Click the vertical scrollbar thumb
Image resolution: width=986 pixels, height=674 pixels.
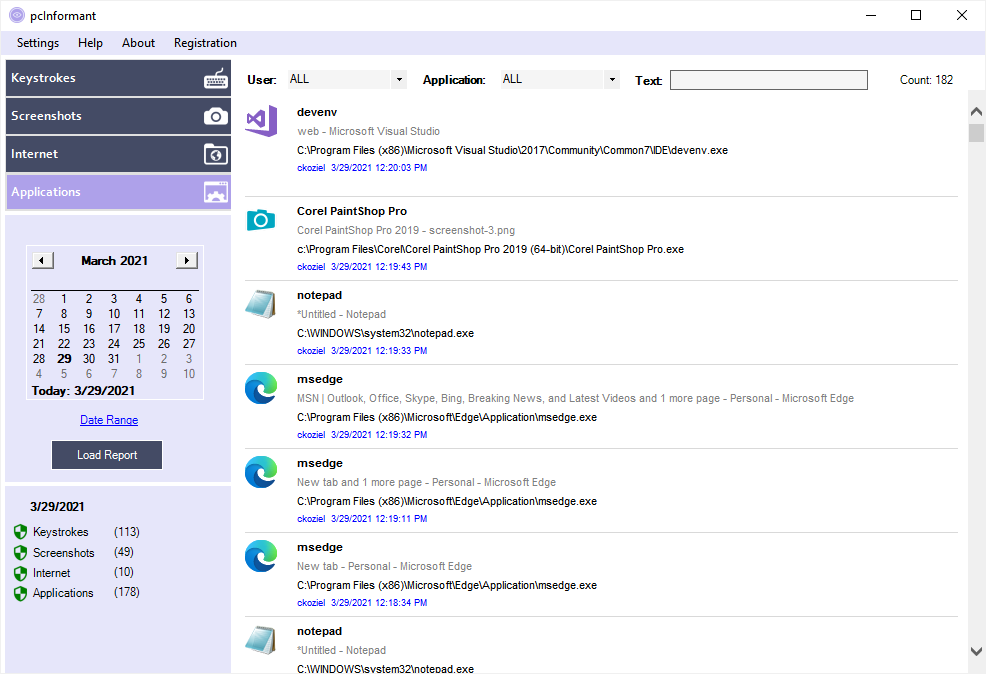[976, 133]
